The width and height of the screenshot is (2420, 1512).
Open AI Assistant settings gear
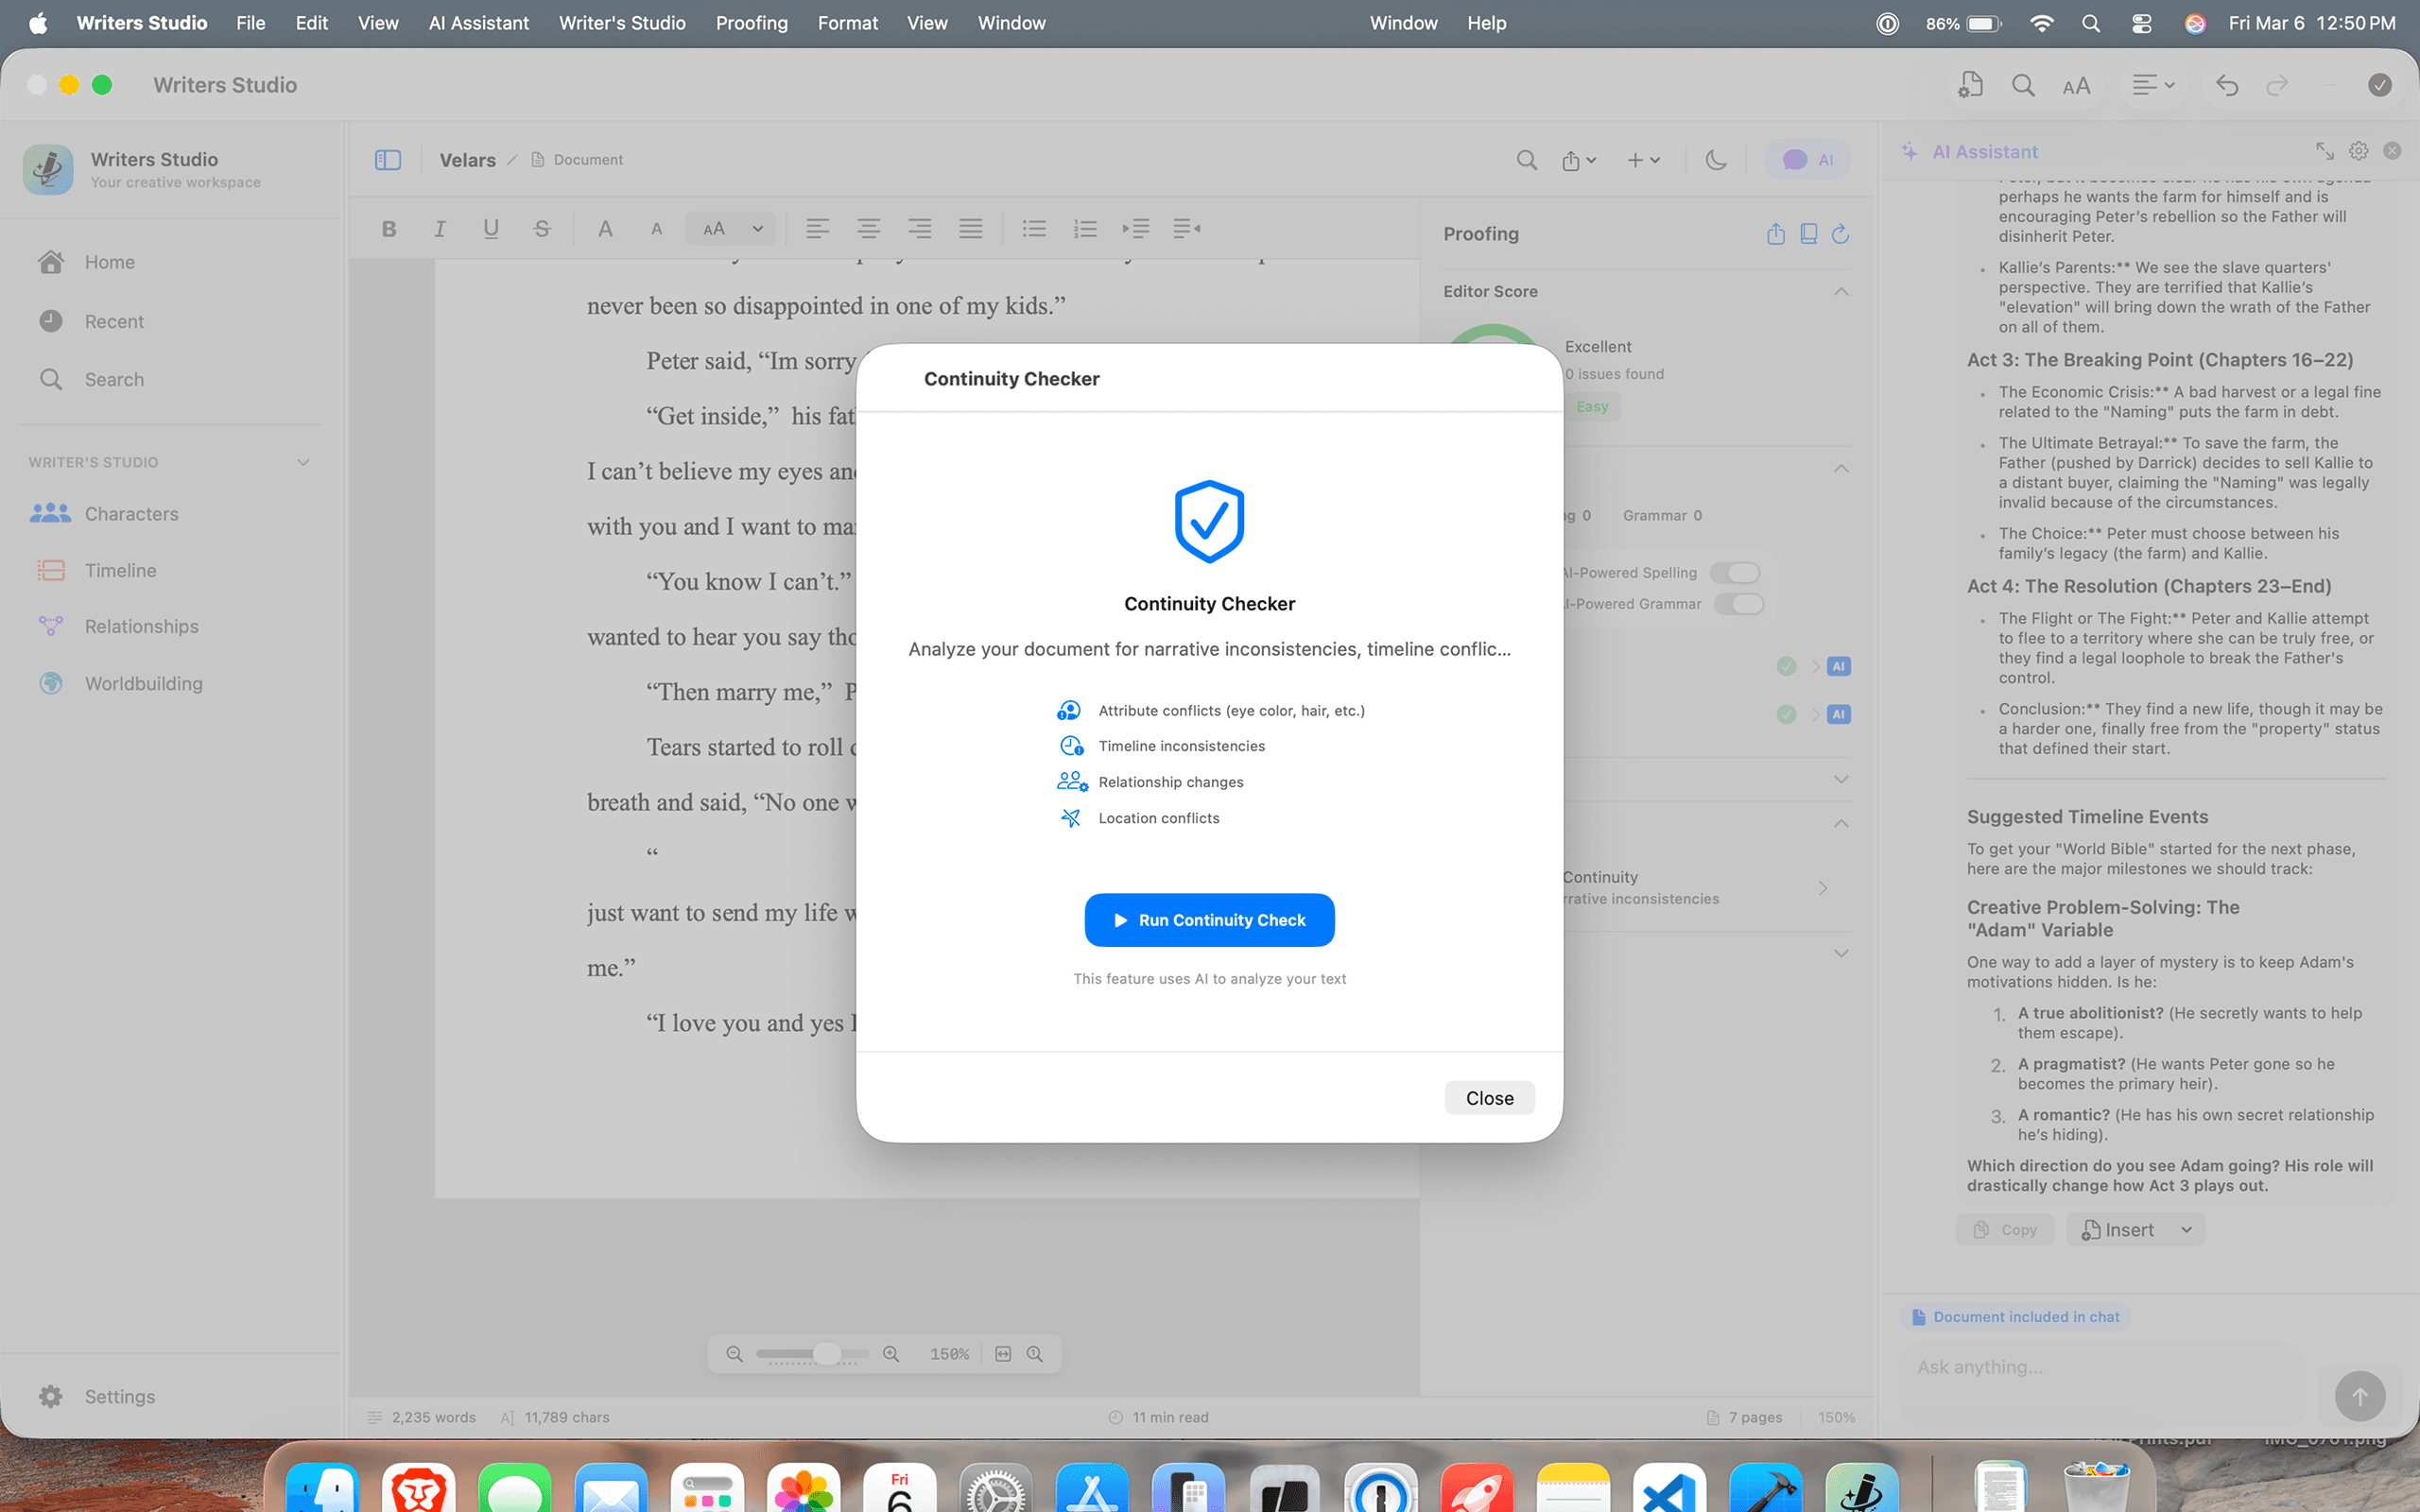2358,151
